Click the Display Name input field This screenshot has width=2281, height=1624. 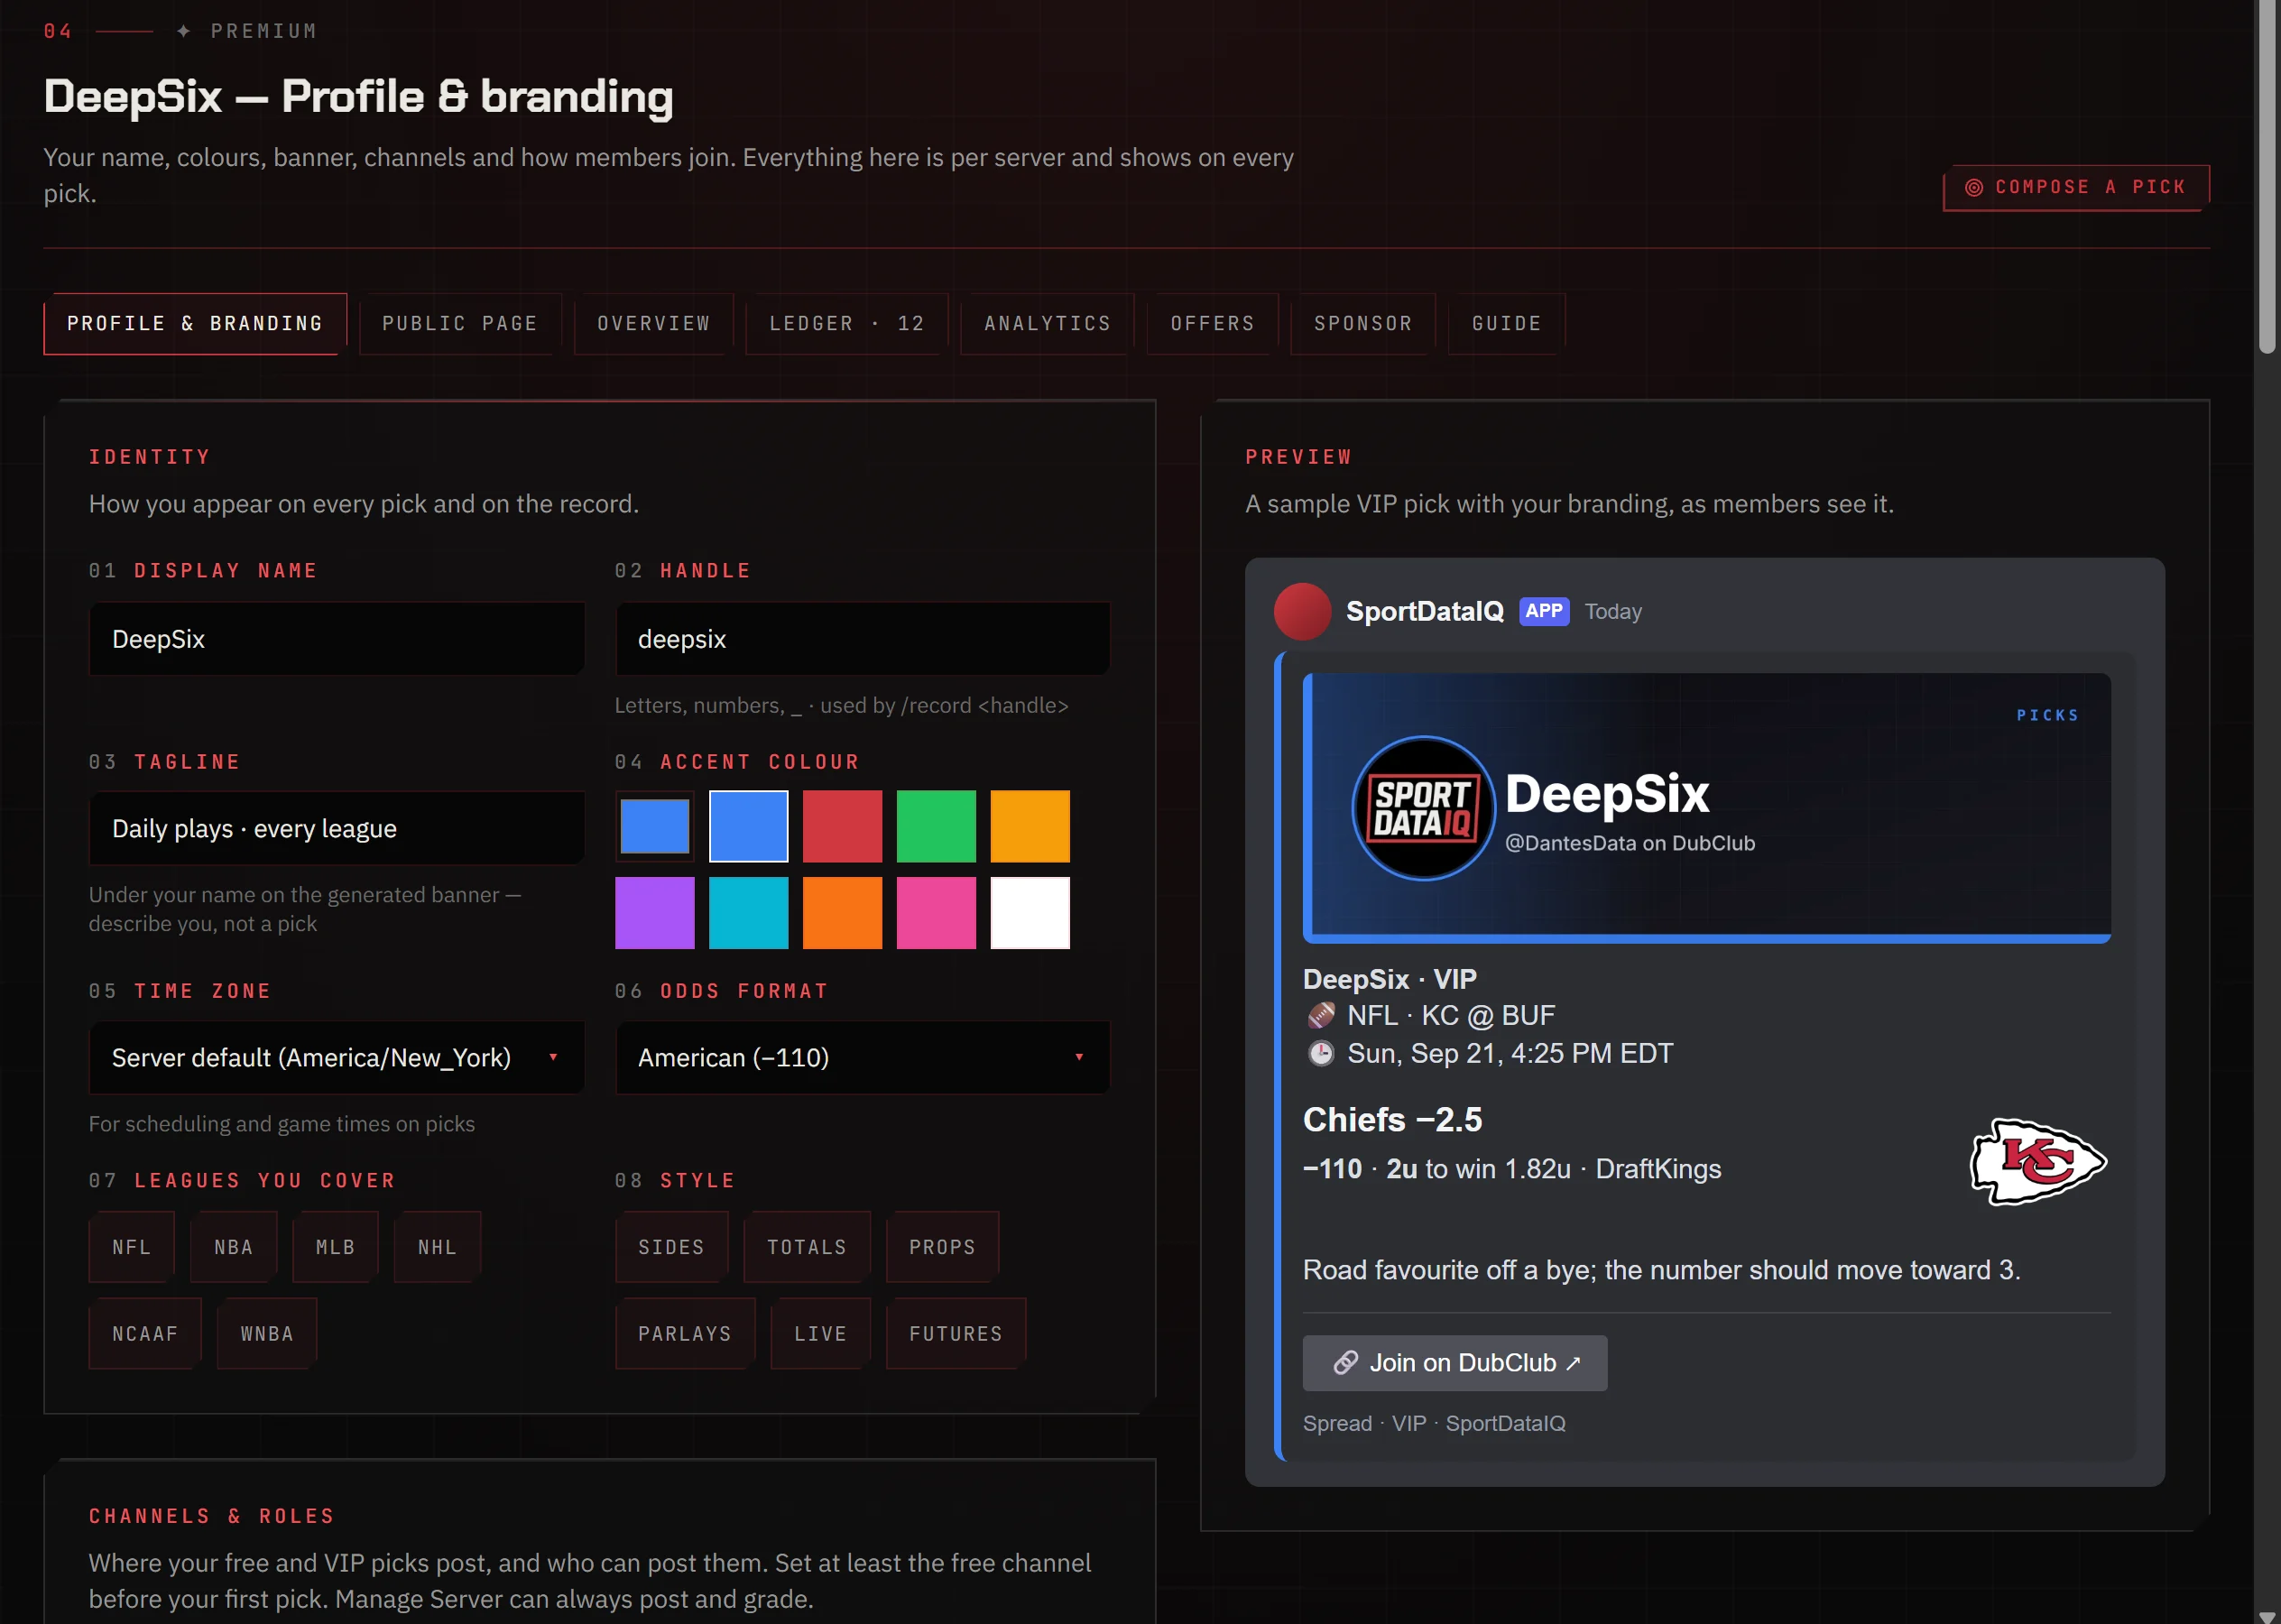pos(337,639)
